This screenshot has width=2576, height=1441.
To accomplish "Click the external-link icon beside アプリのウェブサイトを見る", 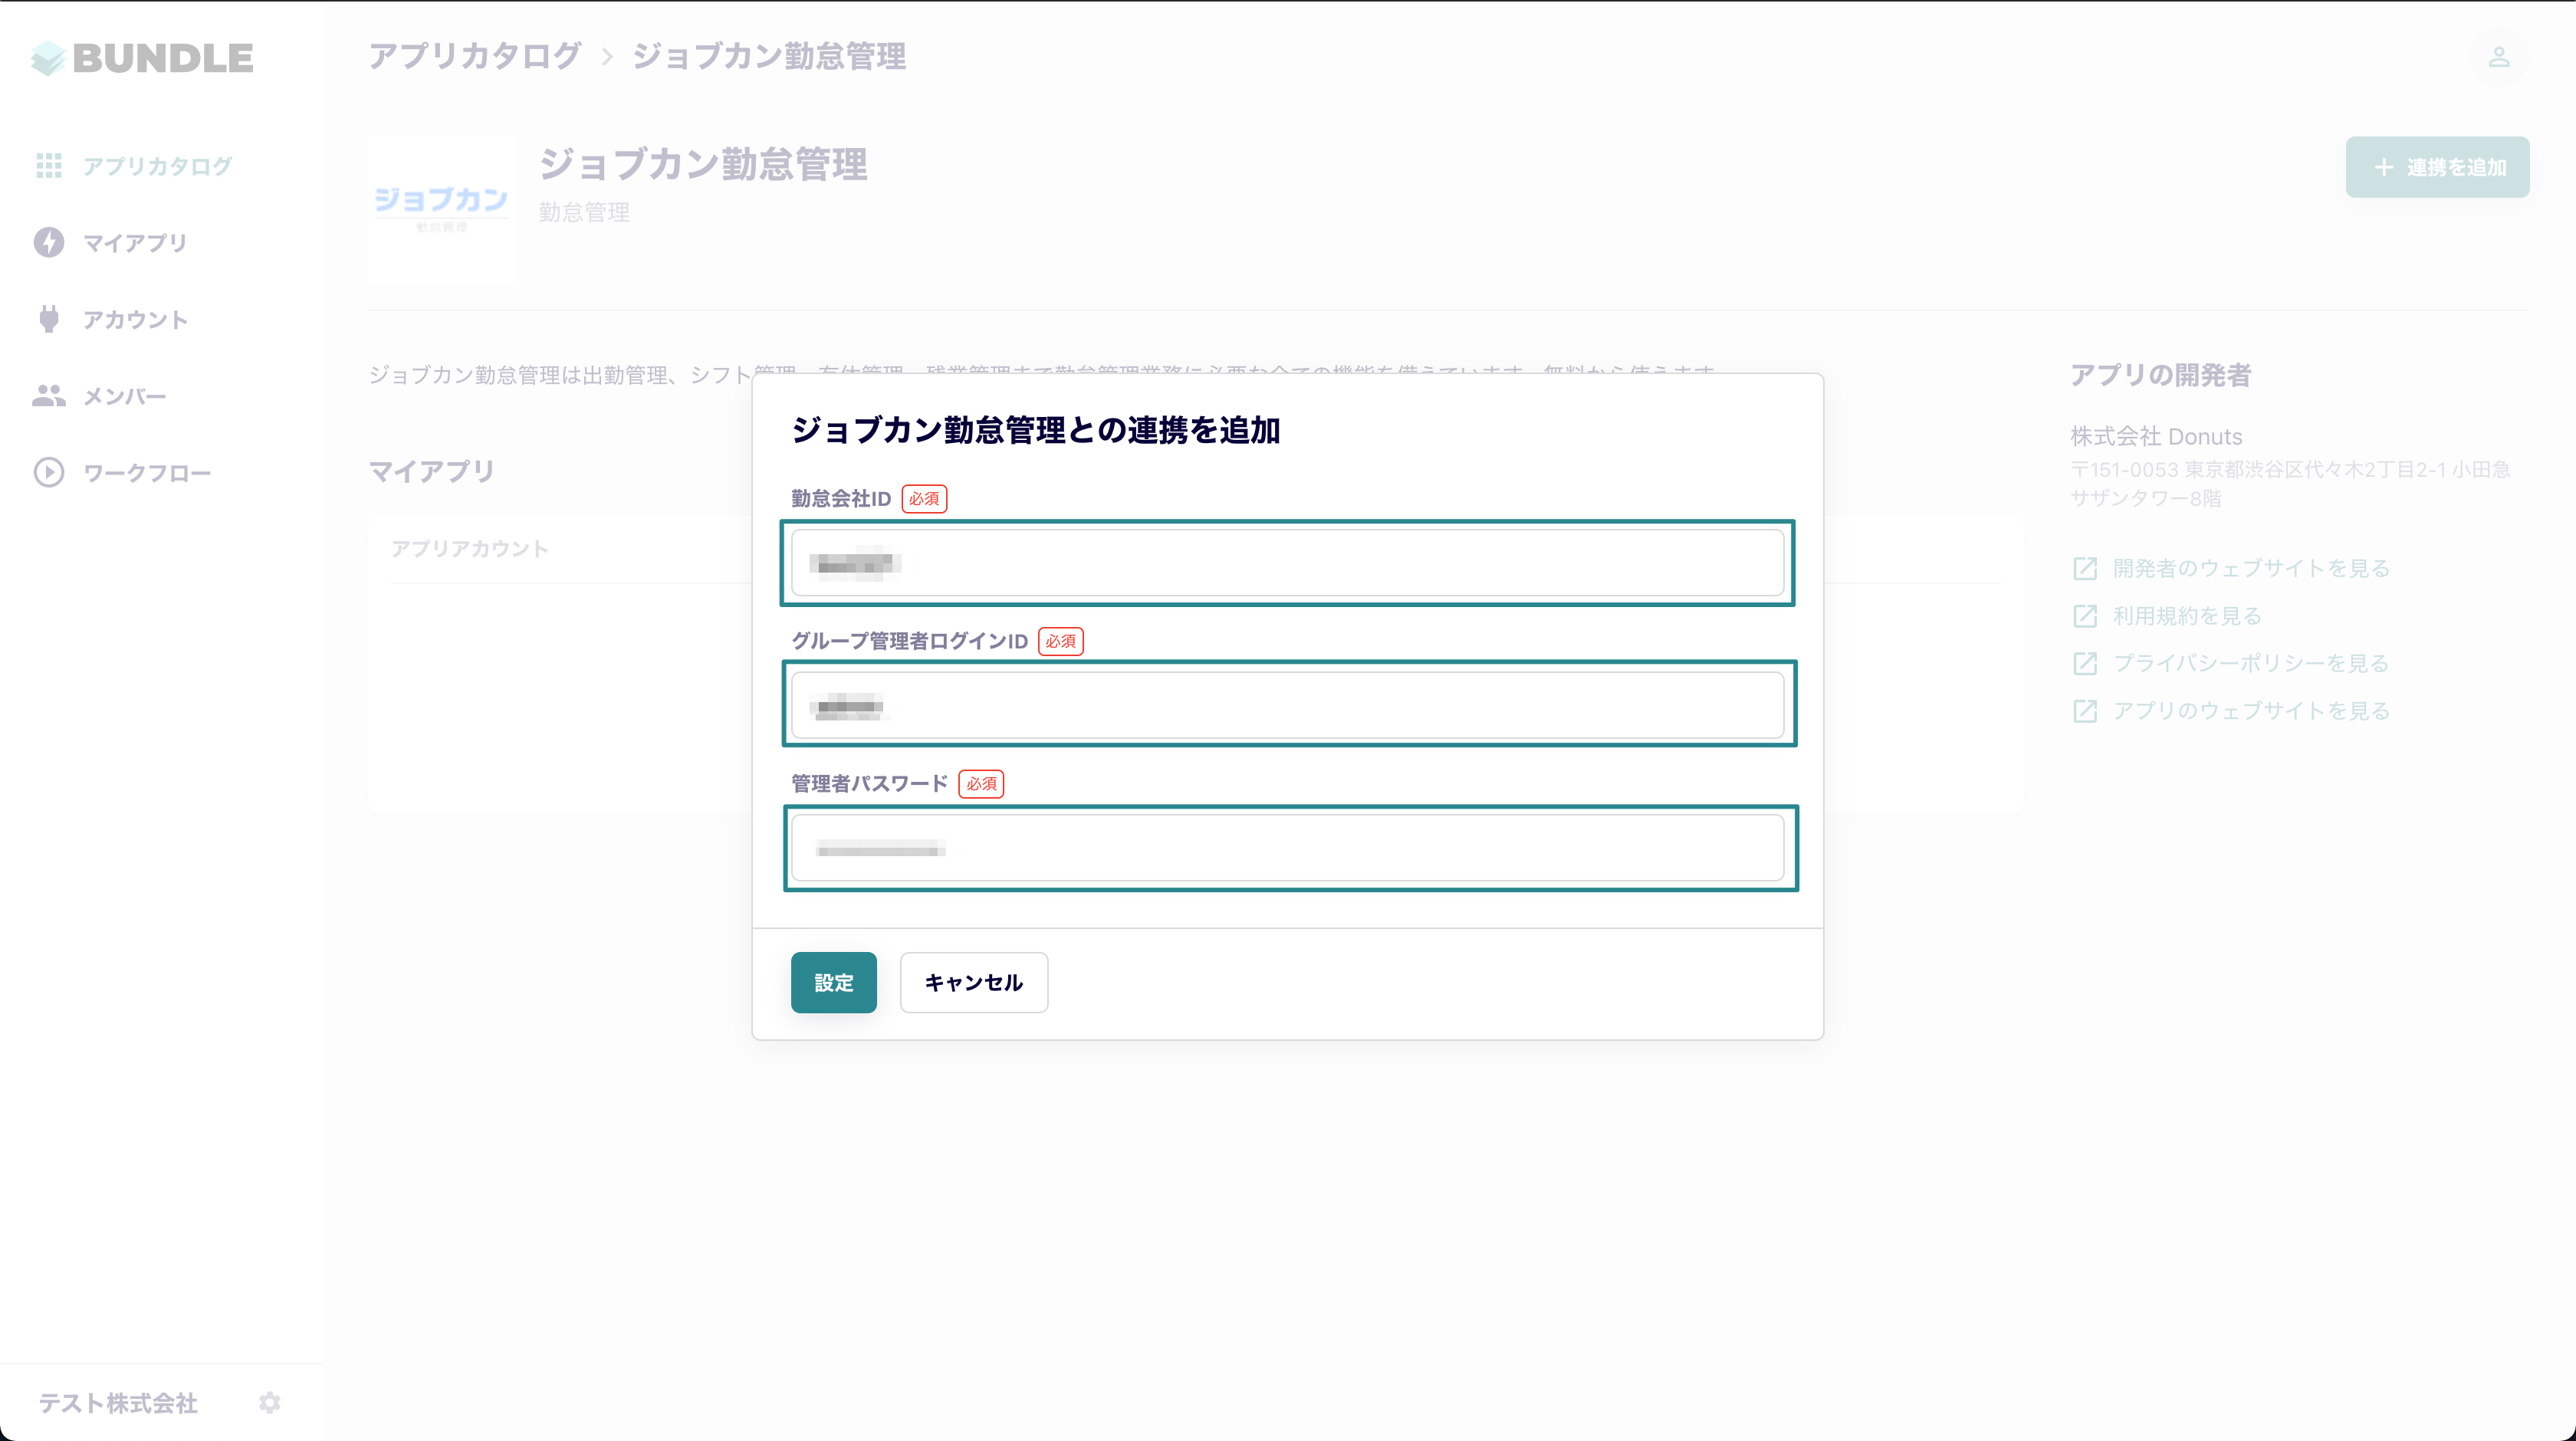I will pos(2085,710).
